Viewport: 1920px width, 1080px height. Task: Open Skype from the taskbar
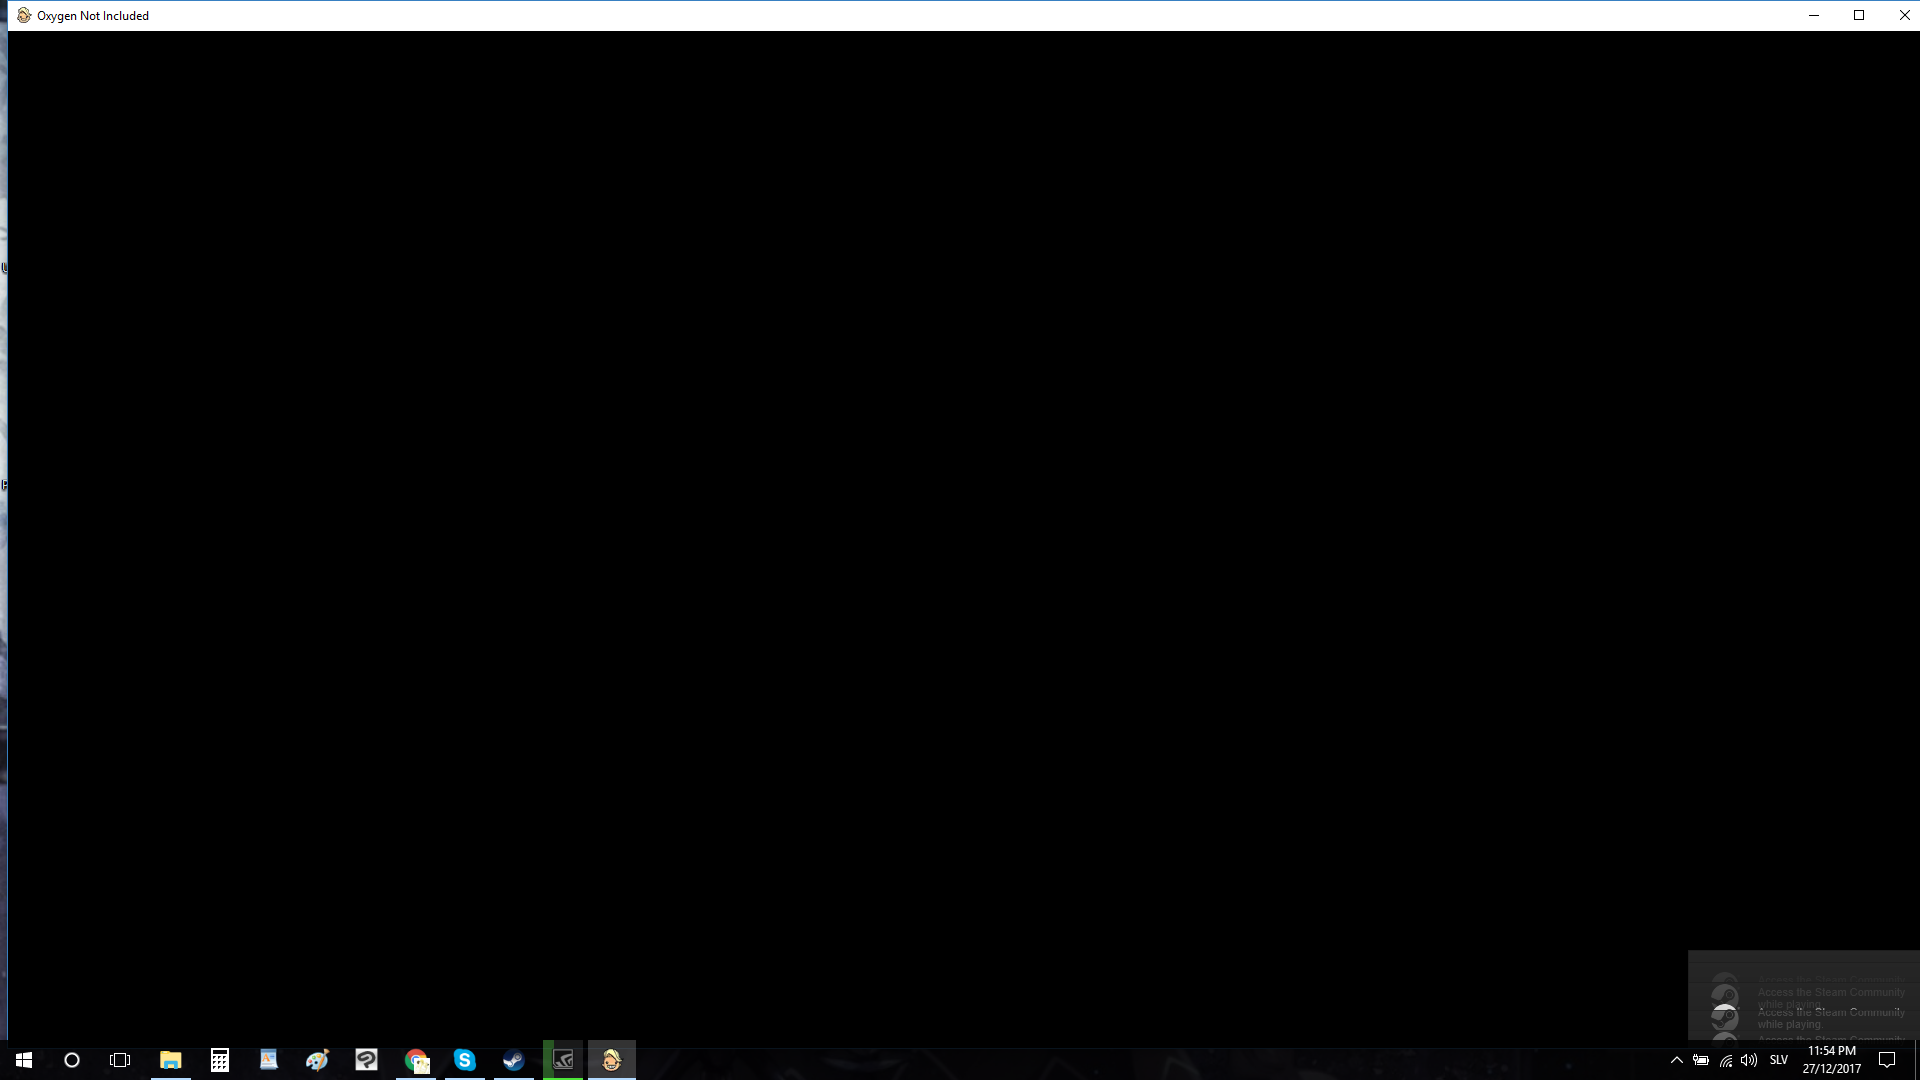pyautogui.click(x=465, y=1060)
